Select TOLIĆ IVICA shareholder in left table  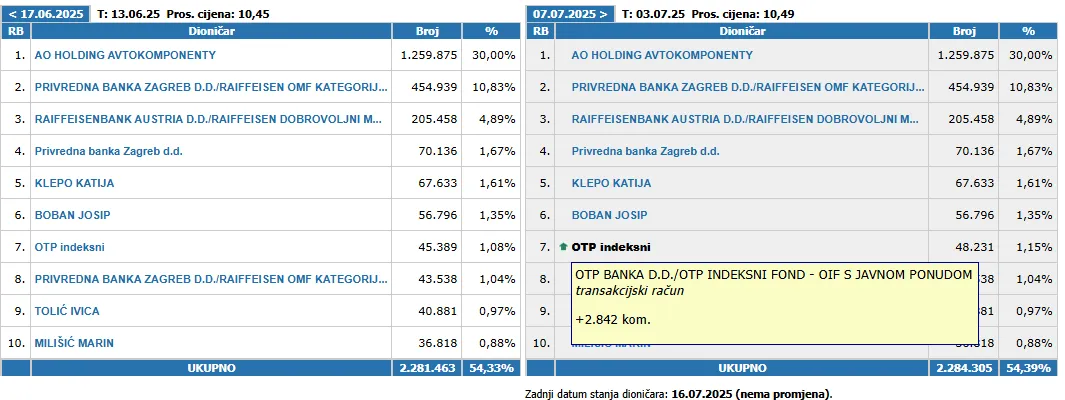(x=67, y=311)
